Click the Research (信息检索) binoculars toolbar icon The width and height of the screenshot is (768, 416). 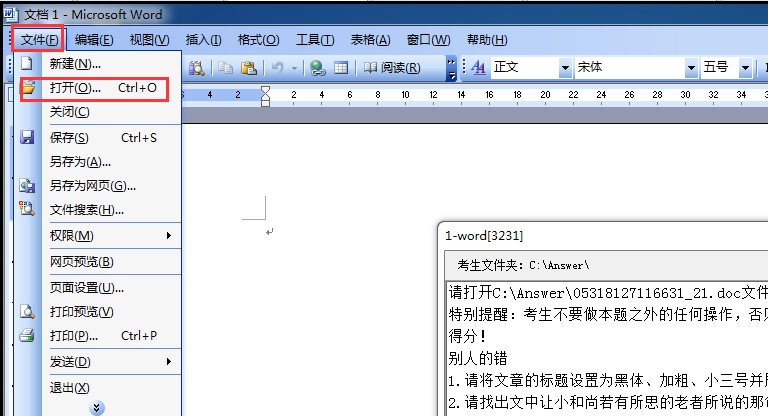click(x=197, y=68)
